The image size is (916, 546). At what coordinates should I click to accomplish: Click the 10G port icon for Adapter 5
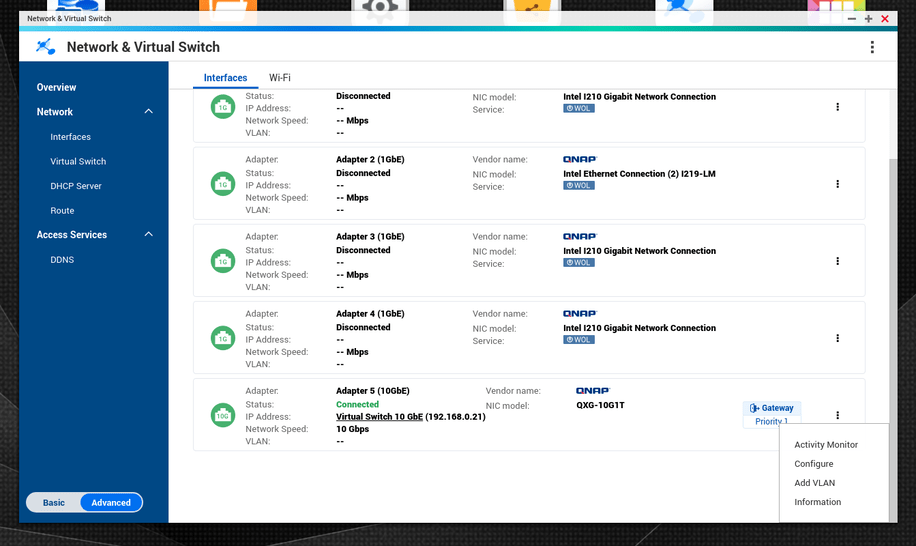(x=223, y=415)
